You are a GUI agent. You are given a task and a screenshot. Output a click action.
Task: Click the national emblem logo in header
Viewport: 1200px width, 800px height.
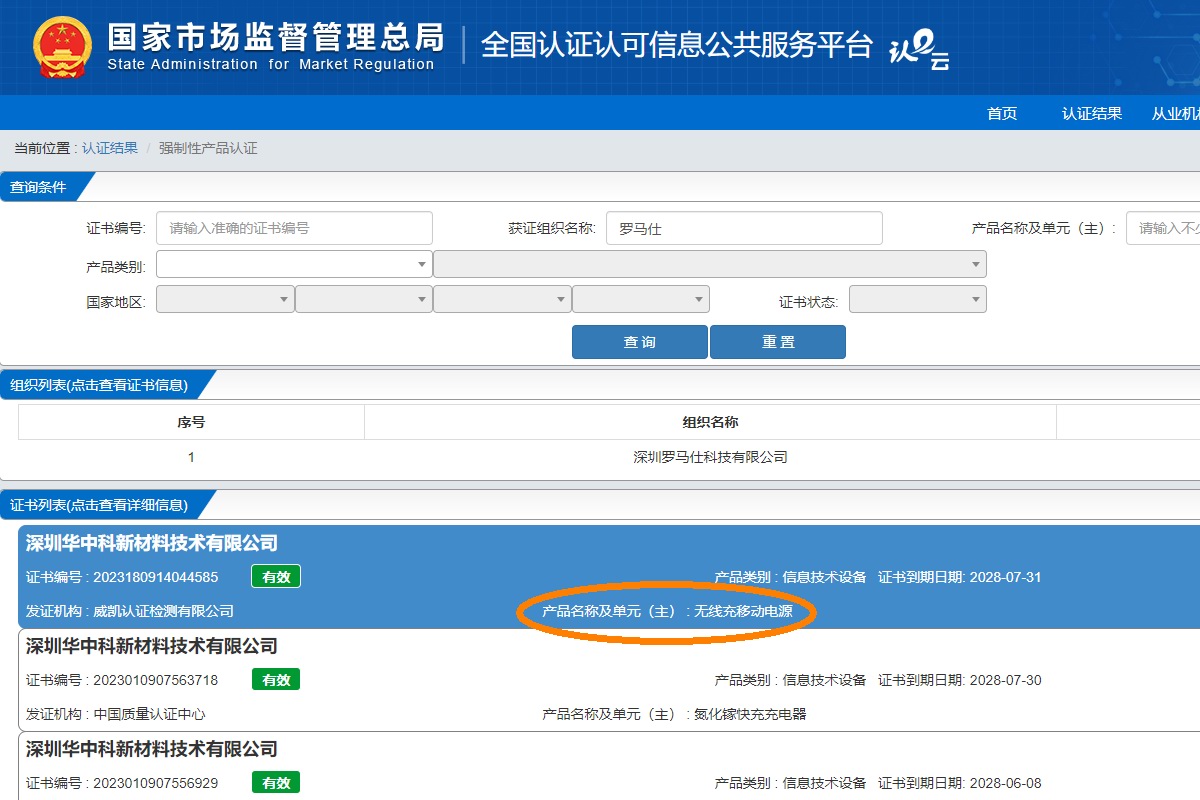62,46
